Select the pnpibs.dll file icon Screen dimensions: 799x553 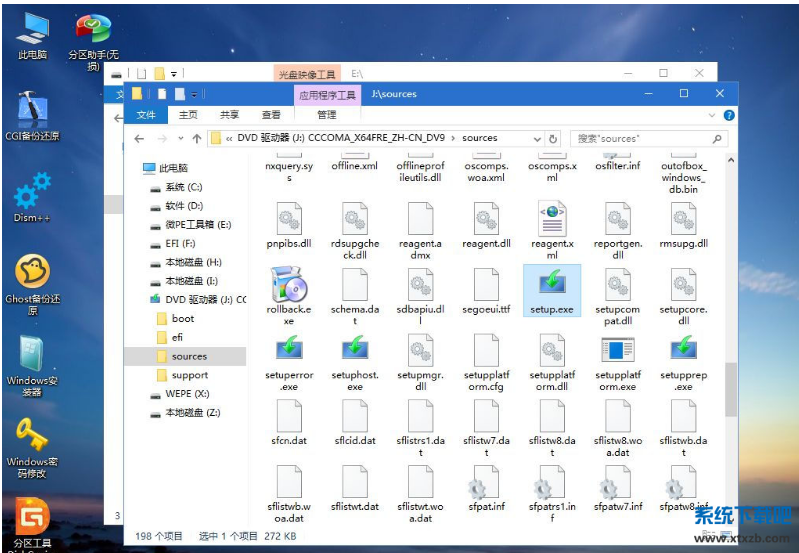pyautogui.click(x=289, y=218)
